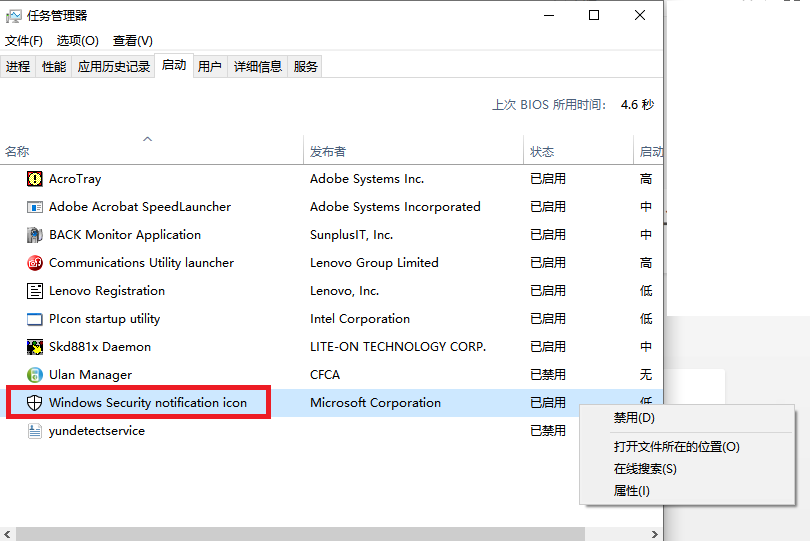Screen dimensions: 810x541
Task: Switch to the 详细信息 tab
Action: (258, 66)
